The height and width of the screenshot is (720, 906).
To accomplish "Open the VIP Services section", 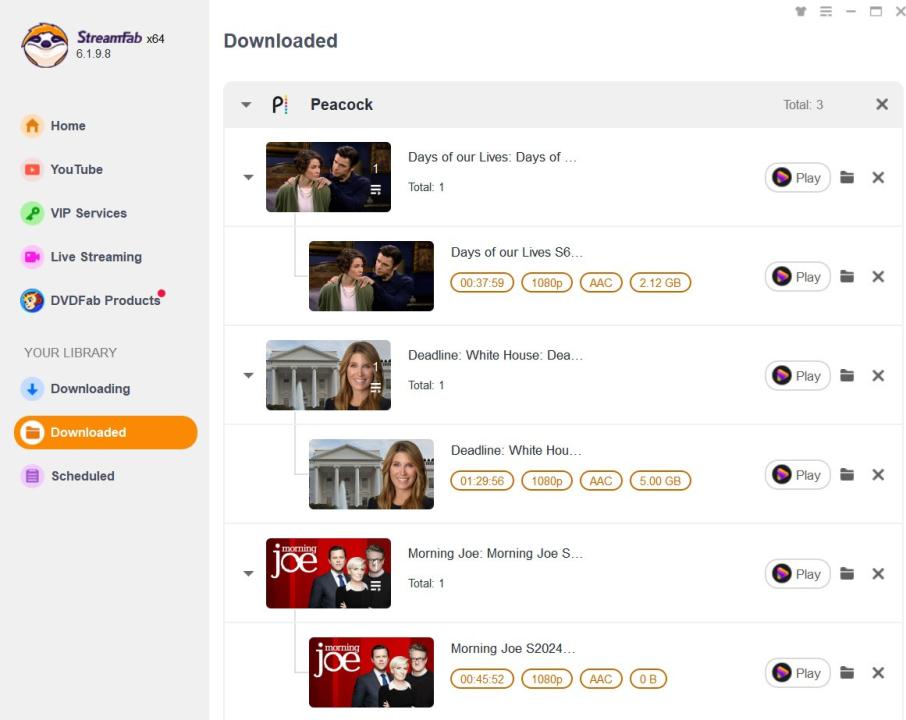I will (x=88, y=213).
